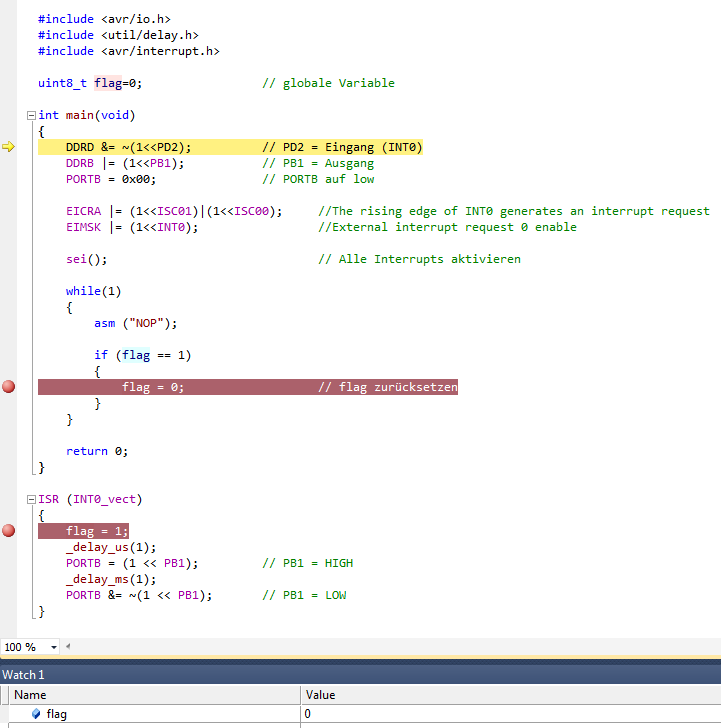Select the Watch 1 panel title
This screenshot has height=728, width=721.
pyautogui.click(x=24, y=675)
